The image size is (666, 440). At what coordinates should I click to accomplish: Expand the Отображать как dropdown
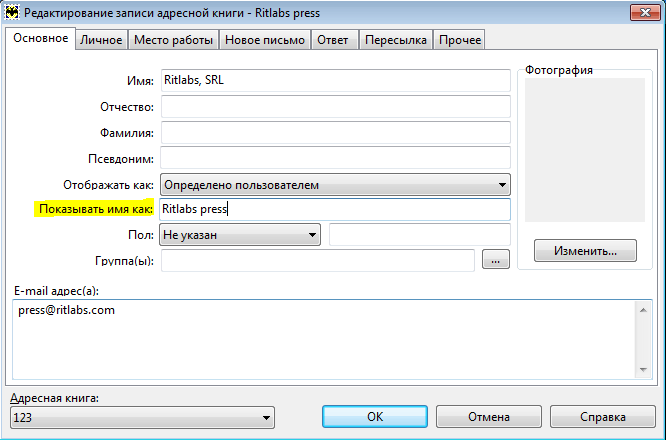[x=336, y=185]
